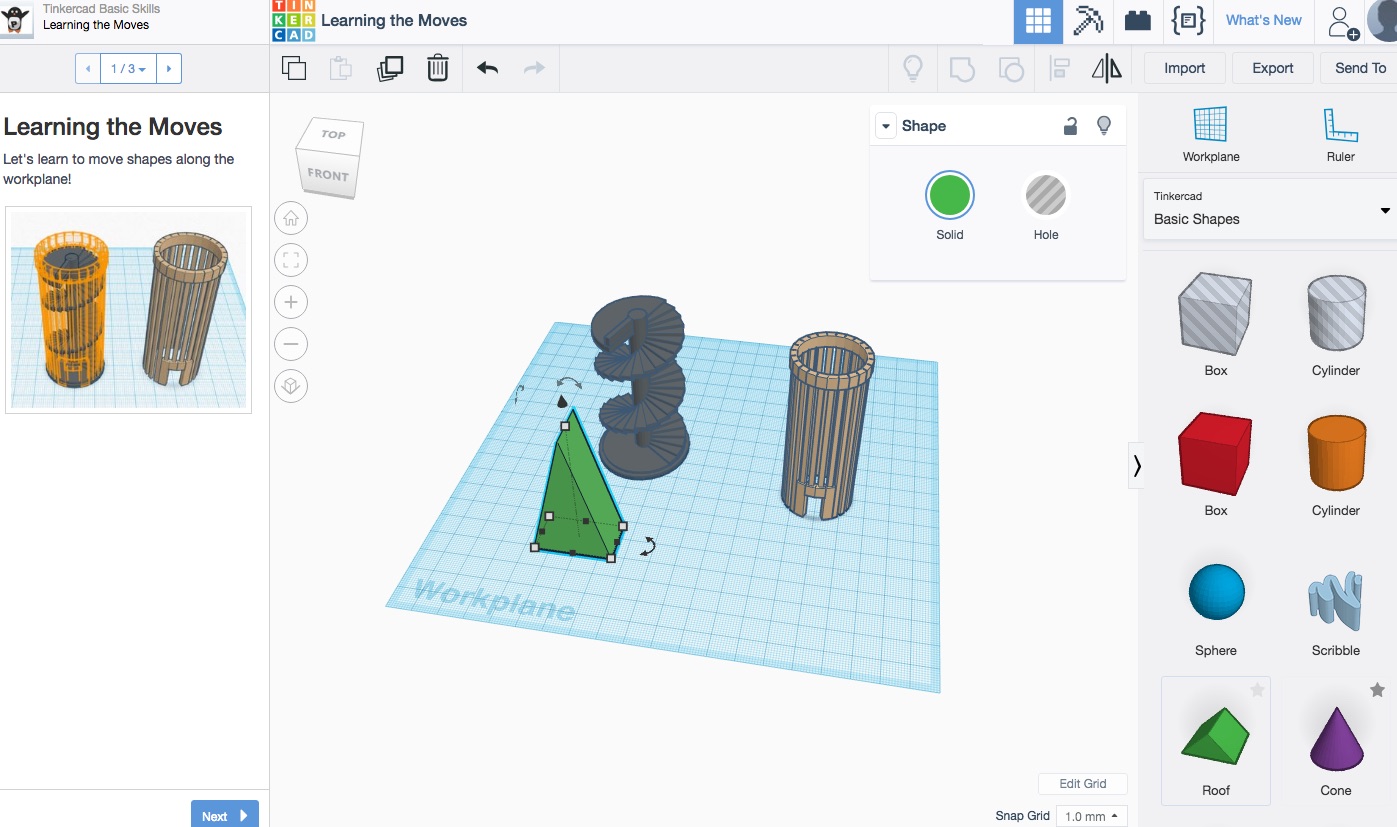Click the Ungroup shapes icon
This screenshot has width=1397, height=827.
click(x=1011, y=68)
